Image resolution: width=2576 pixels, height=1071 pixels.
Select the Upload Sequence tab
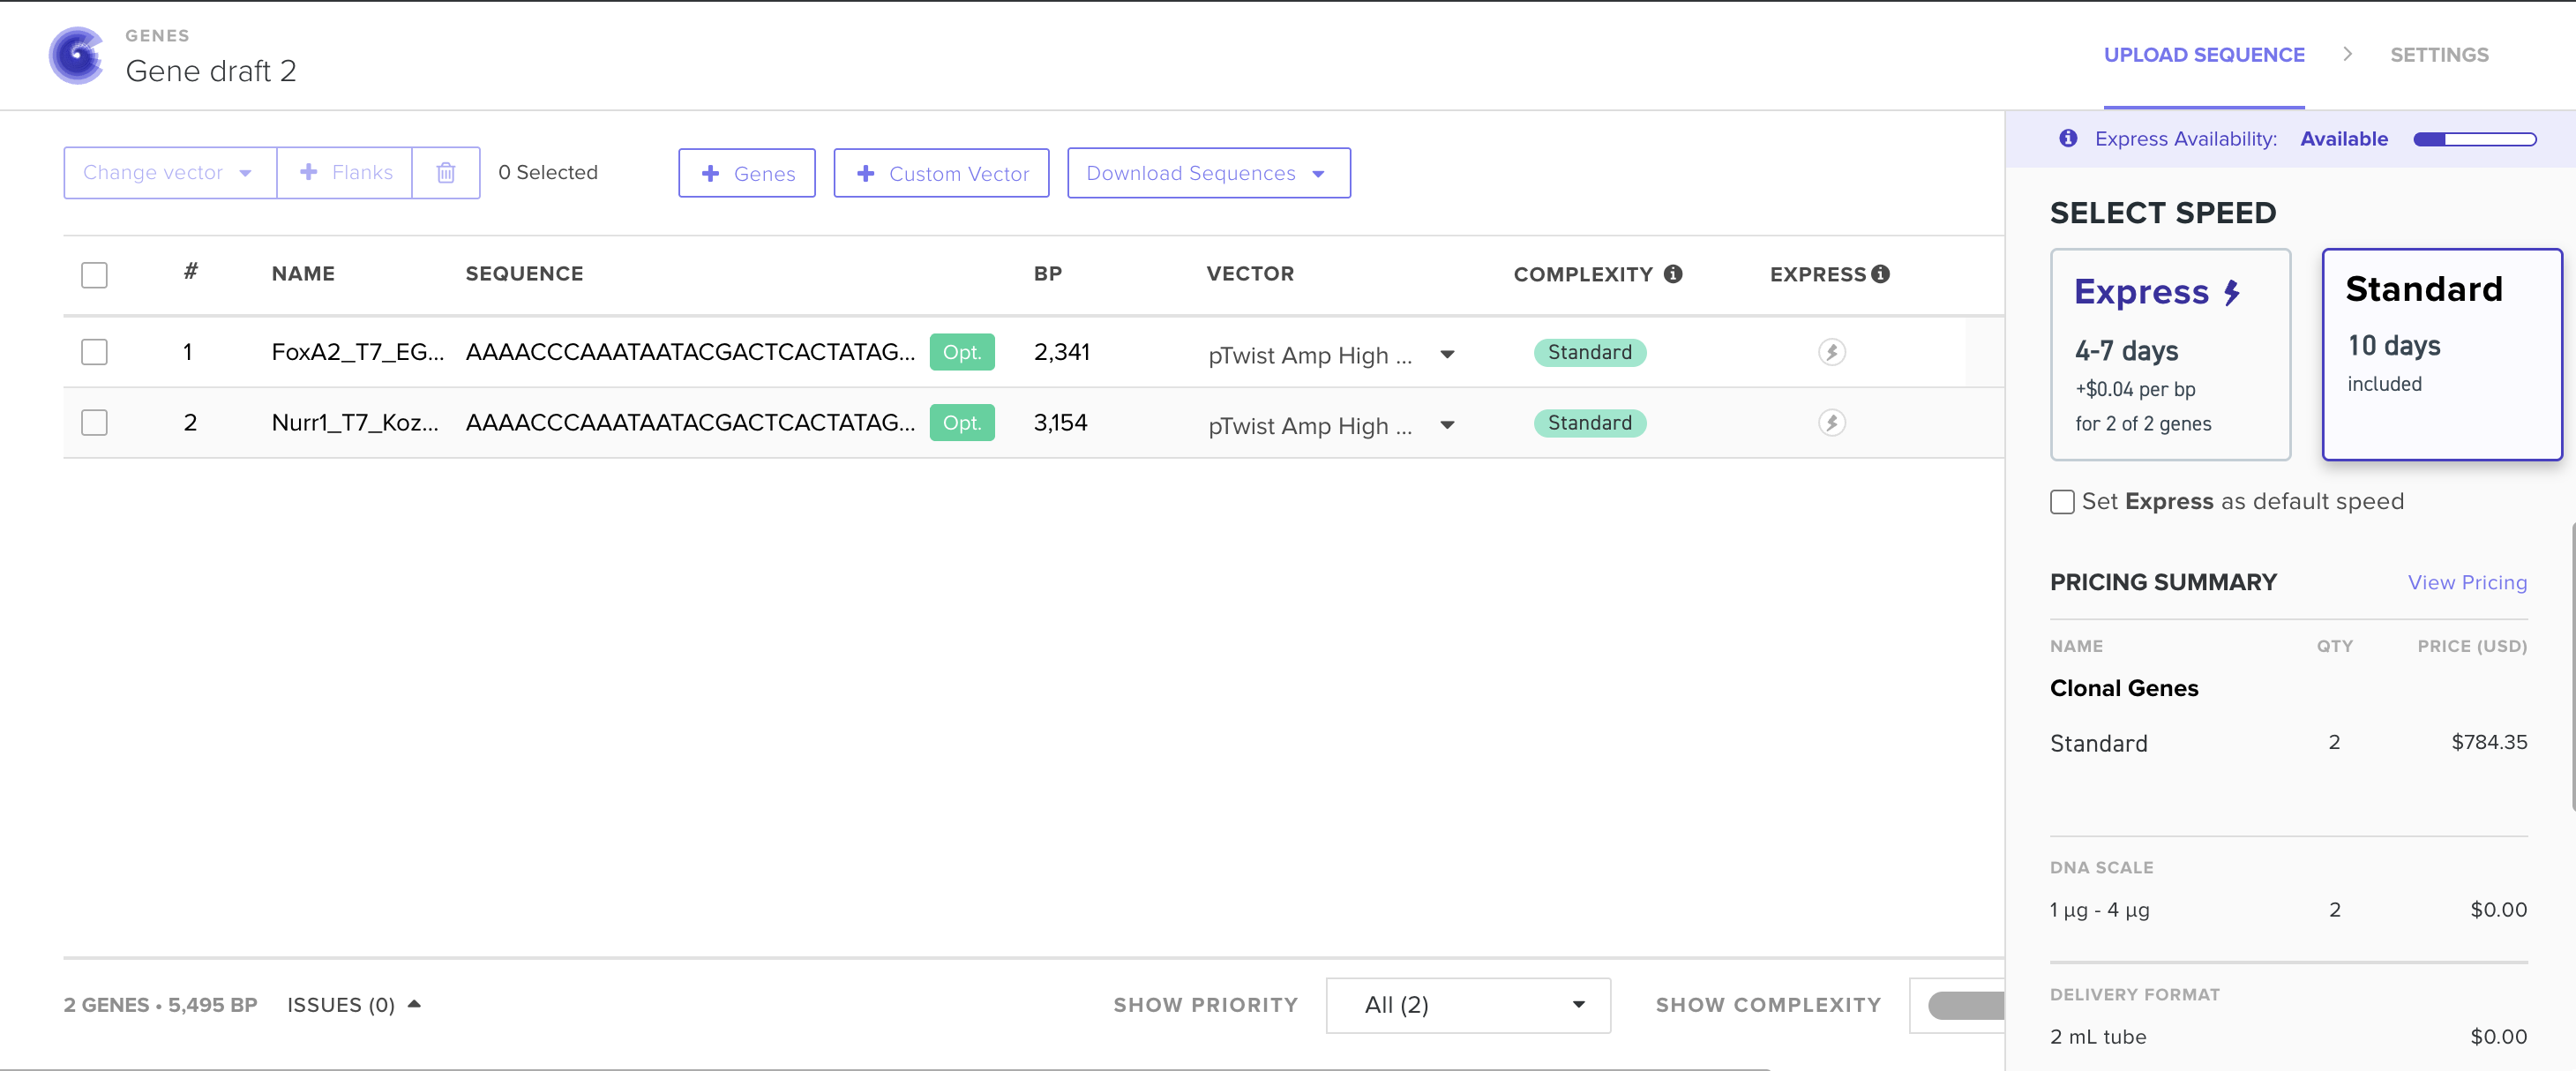click(x=2204, y=55)
